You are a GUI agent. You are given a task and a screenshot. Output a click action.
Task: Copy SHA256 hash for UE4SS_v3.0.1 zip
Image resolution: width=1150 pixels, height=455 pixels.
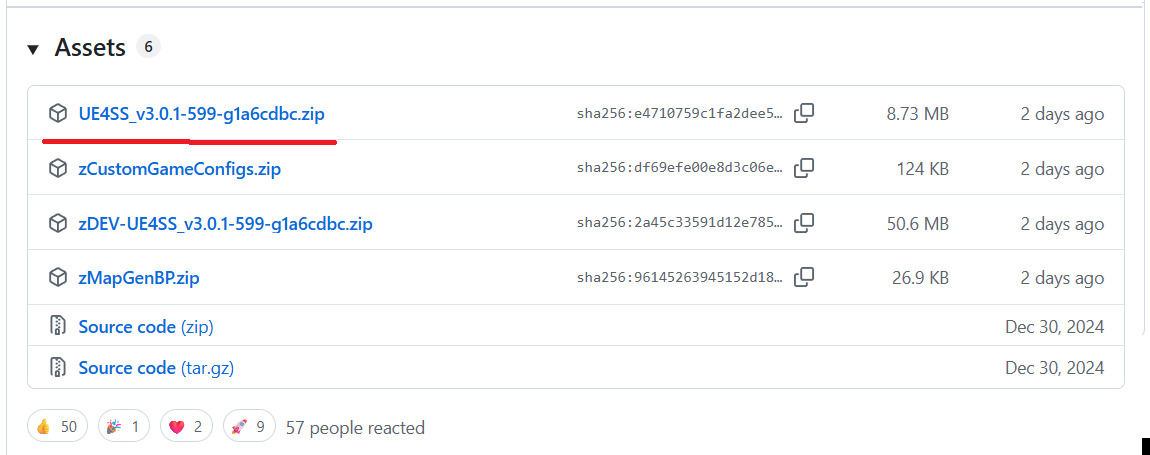pyautogui.click(x=804, y=113)
